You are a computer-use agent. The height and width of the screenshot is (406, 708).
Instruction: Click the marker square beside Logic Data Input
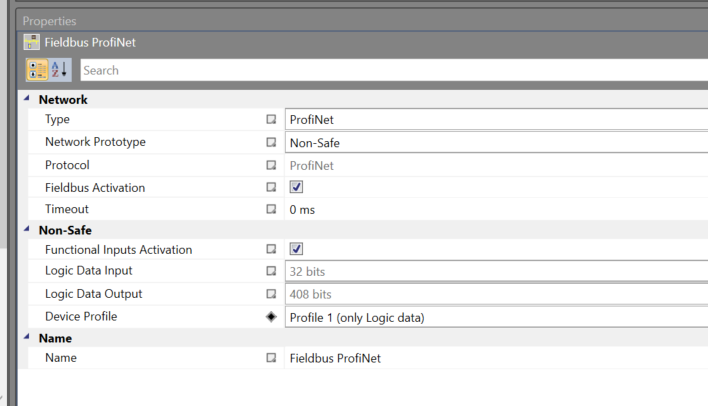(271, 271)
